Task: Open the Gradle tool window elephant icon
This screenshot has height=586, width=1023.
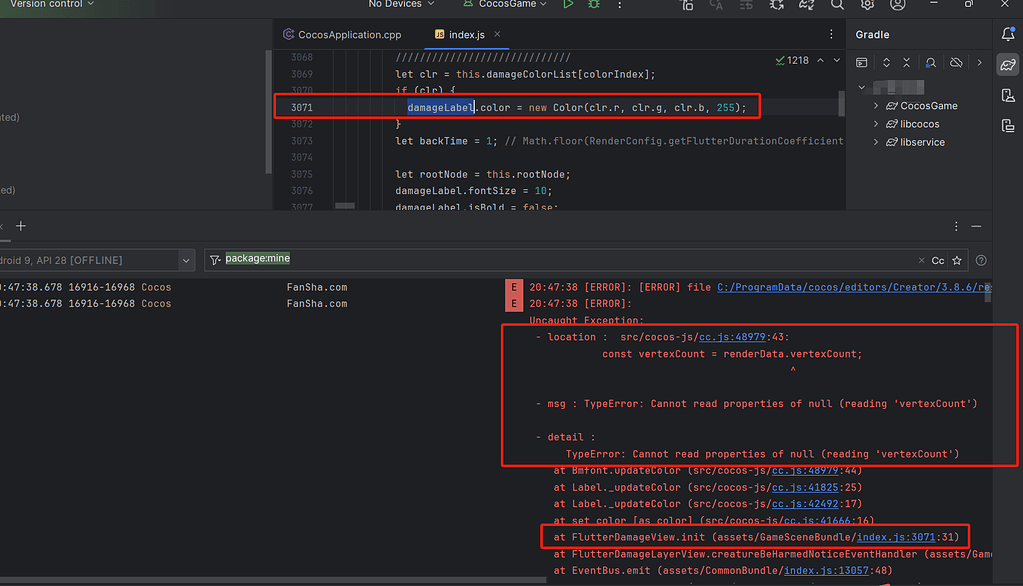Action: [x=1008, y=64]
